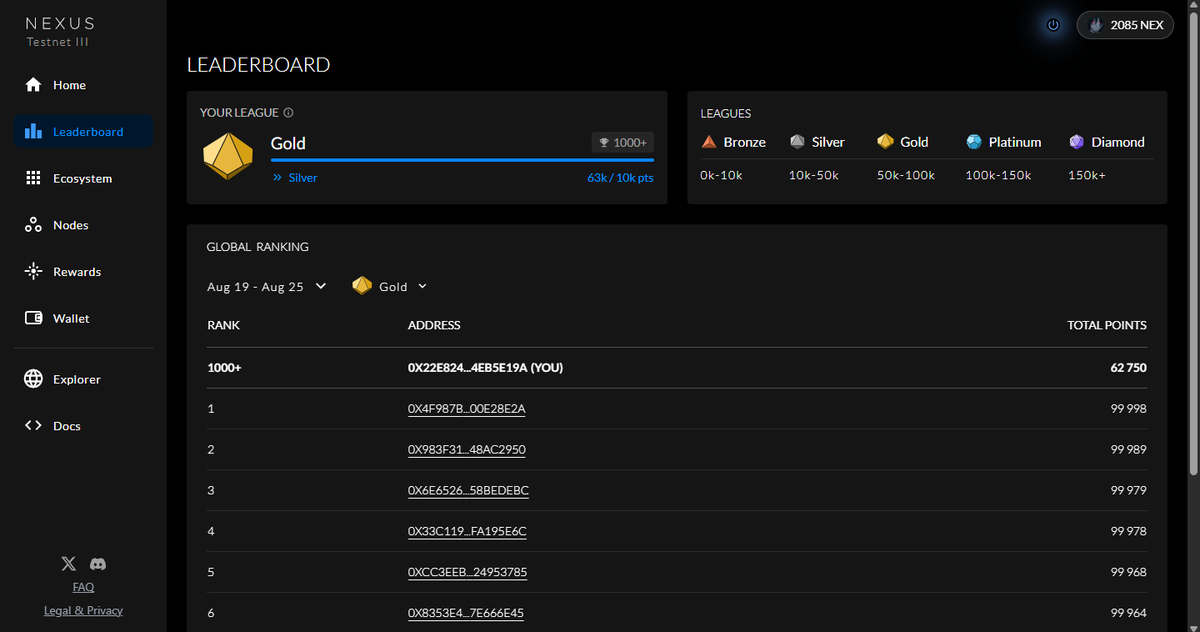Click the blue league progress bar
This screenshot has width=1200, height=632.
pos(462,159)
